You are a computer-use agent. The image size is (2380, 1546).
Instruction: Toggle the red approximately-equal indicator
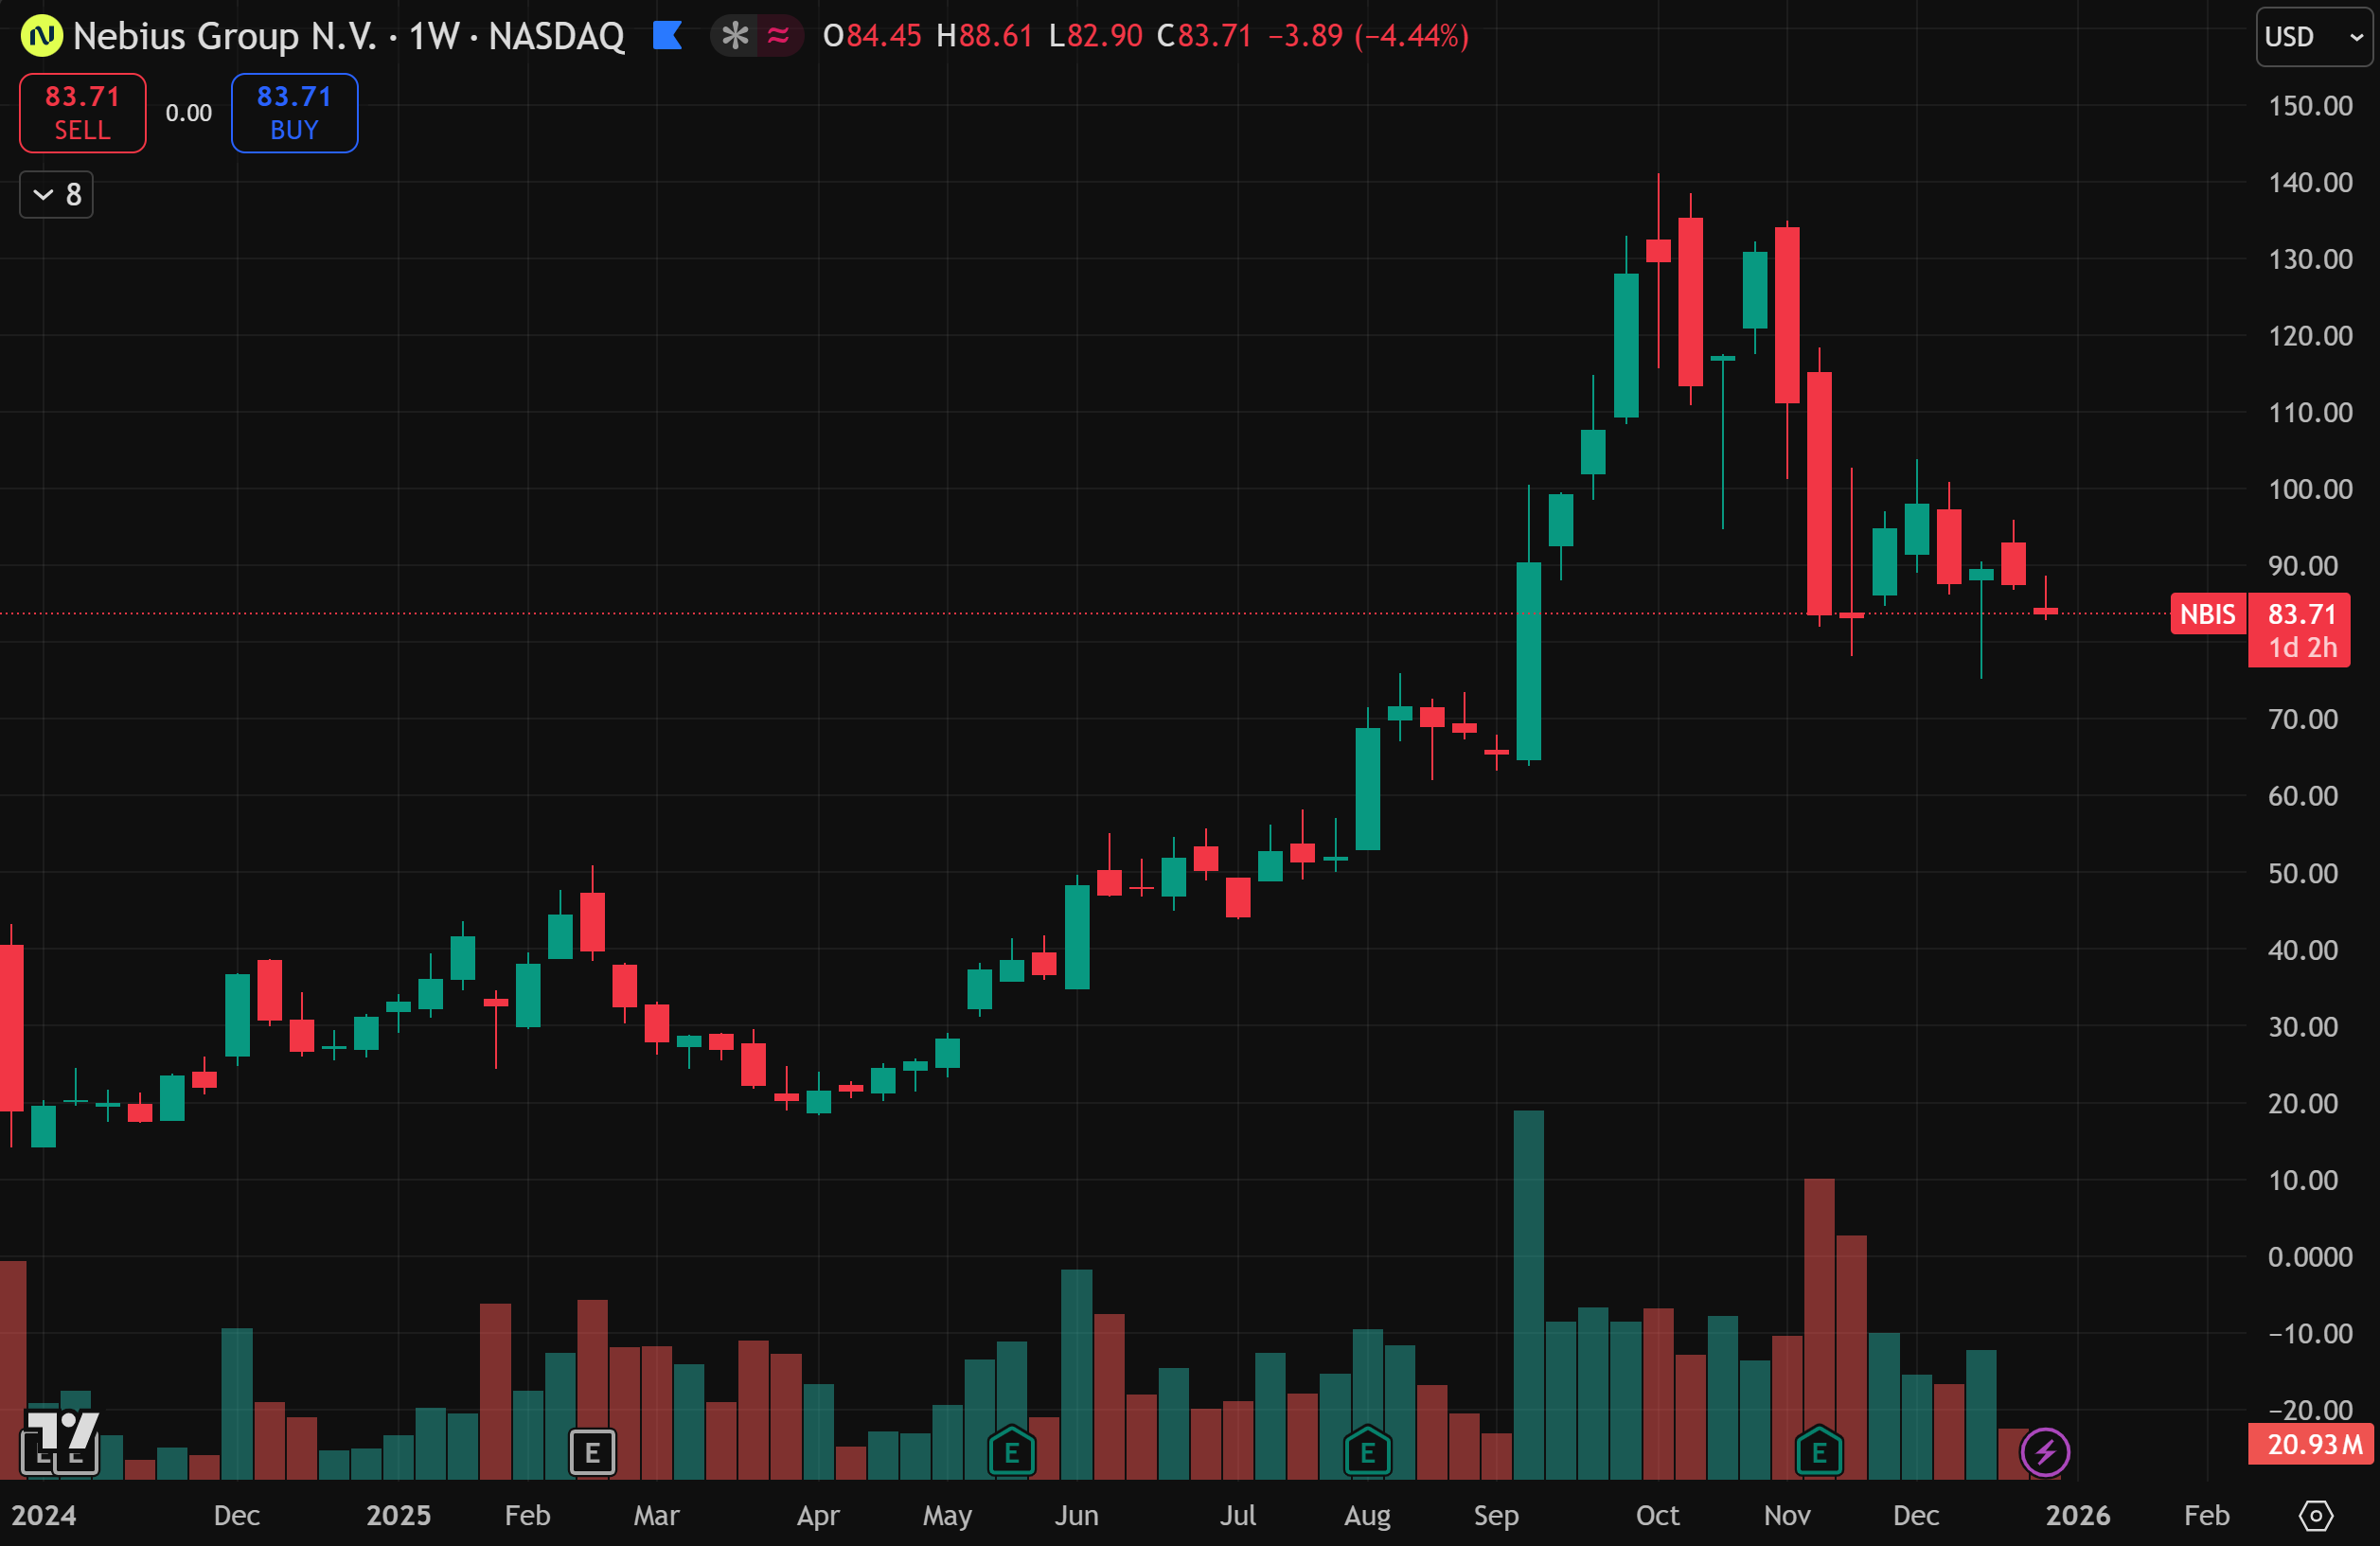pyautogui.click(x=779, y=36)
